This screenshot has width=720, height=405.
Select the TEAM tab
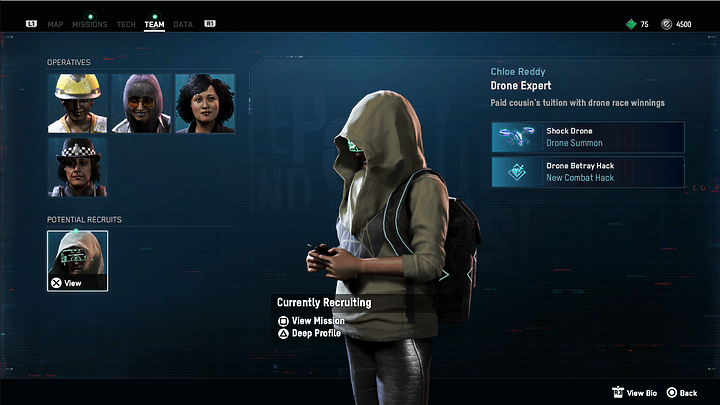[154, 24]
